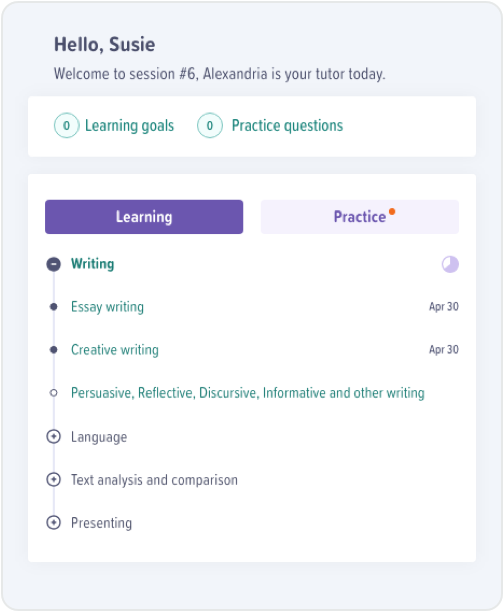
Task: Open Persuasive, Reflective, Discursive writing topic
Action: pos(248,393)
